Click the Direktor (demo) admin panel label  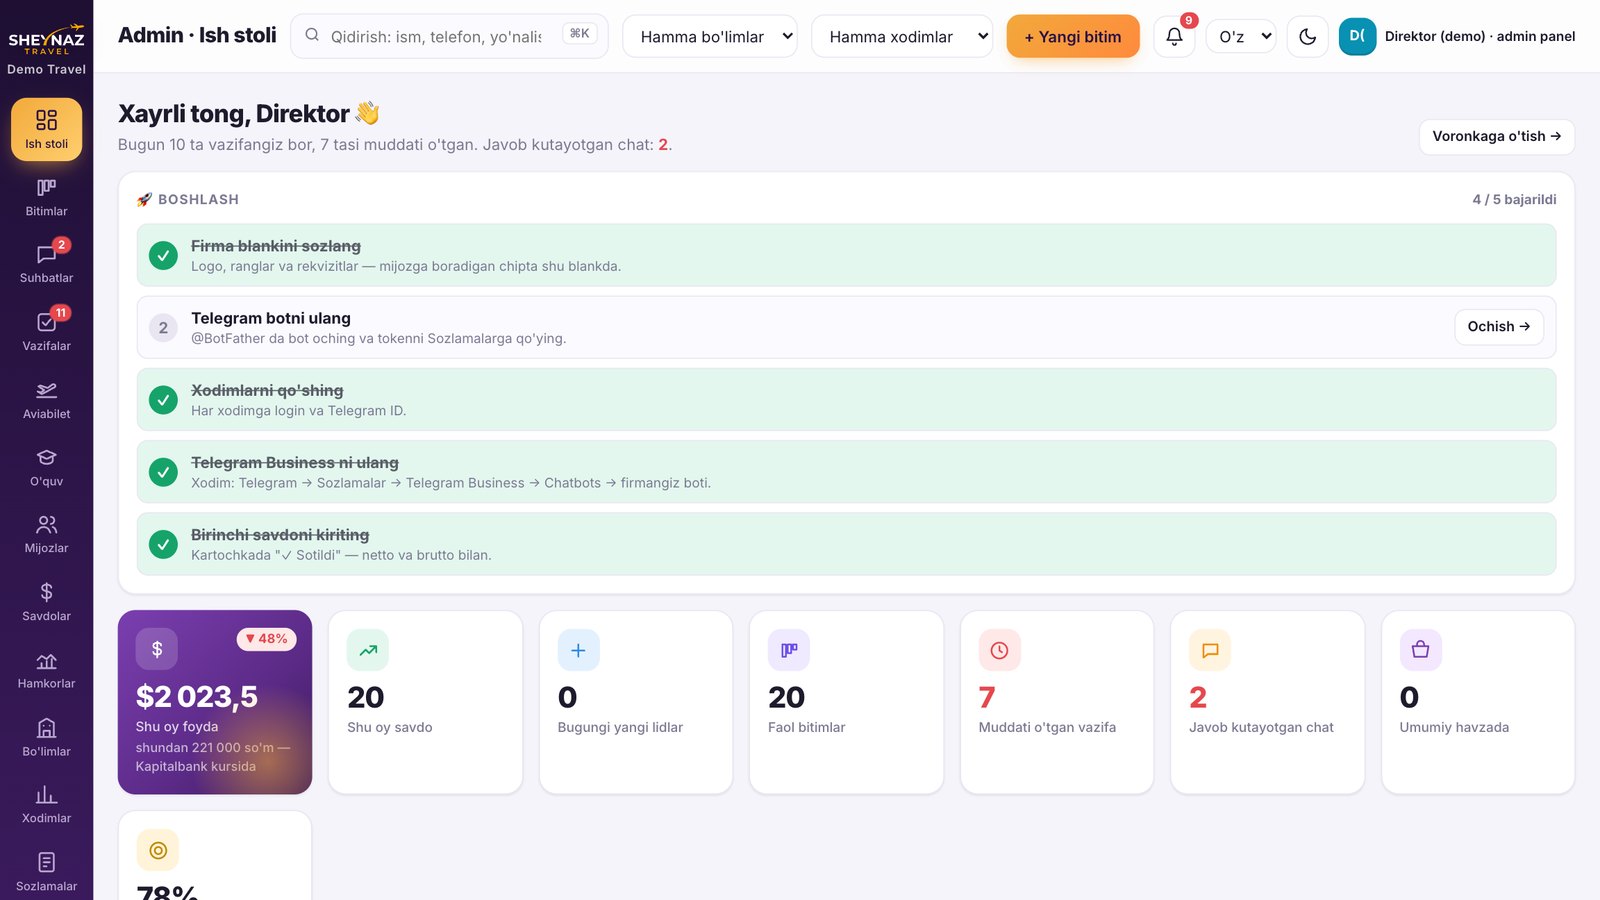tap(1480, 36)
